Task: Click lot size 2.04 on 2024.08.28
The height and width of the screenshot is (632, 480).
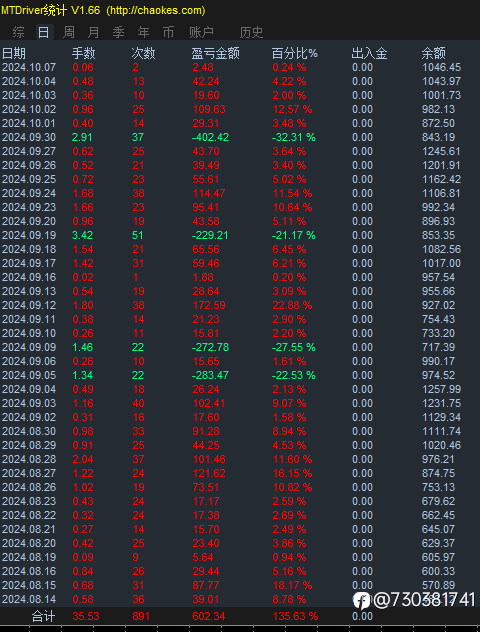Action: click(x=83, y=459)
